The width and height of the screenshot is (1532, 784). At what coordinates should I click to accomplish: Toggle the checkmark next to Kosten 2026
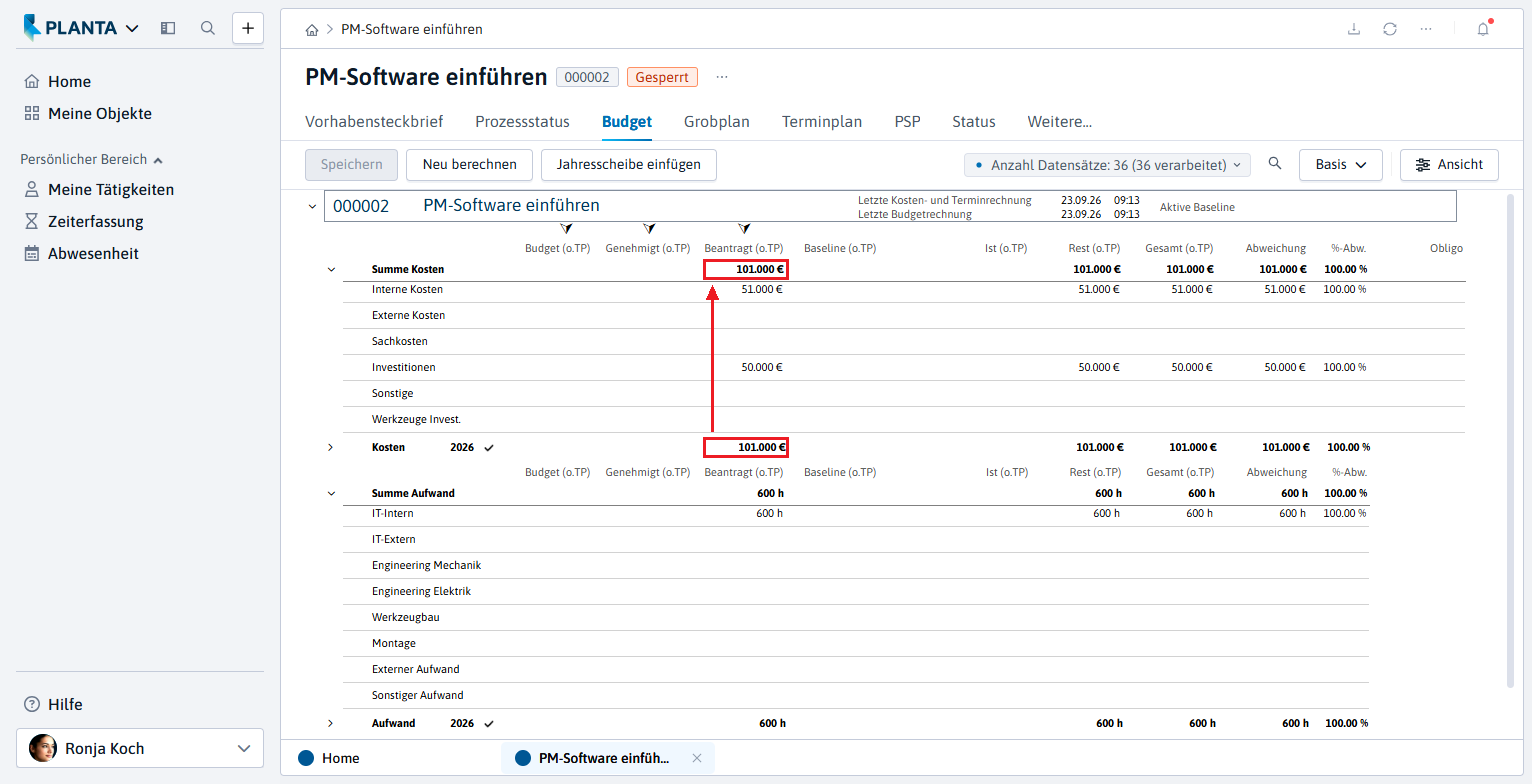point(489,447)
